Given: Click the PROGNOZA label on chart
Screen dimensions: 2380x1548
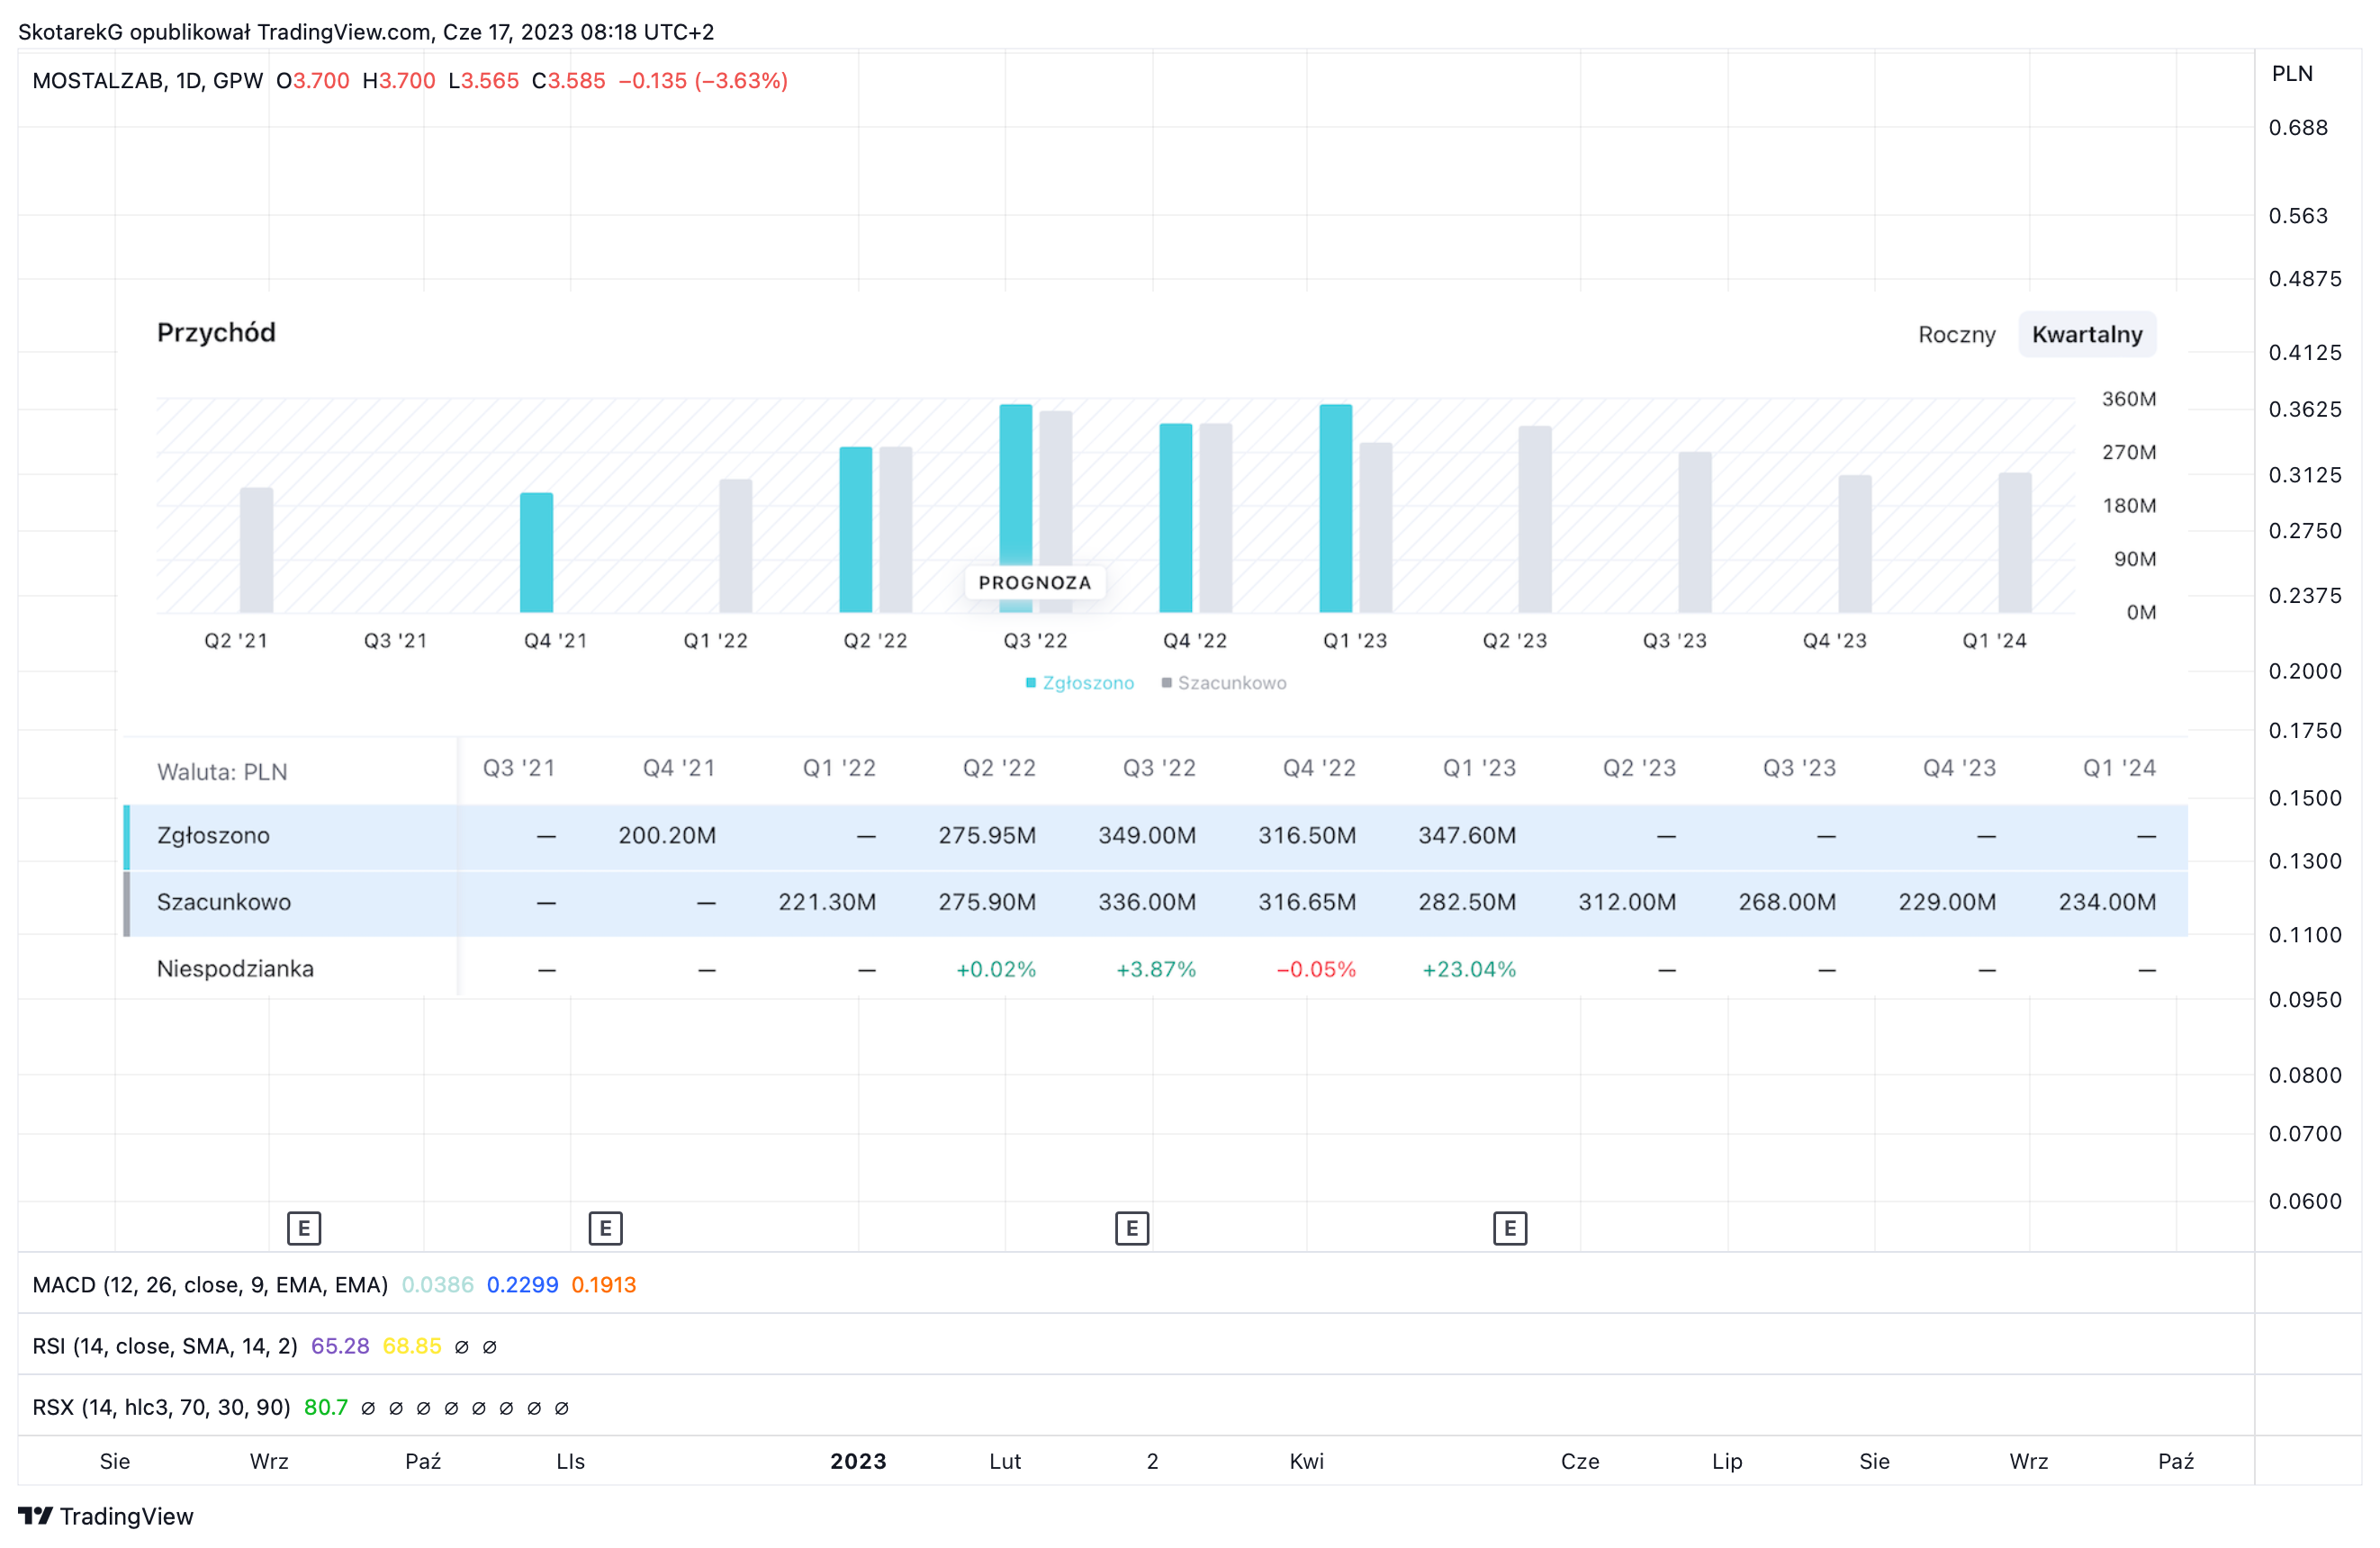Looking at the screenshot, I should (x=1035, y=583).
